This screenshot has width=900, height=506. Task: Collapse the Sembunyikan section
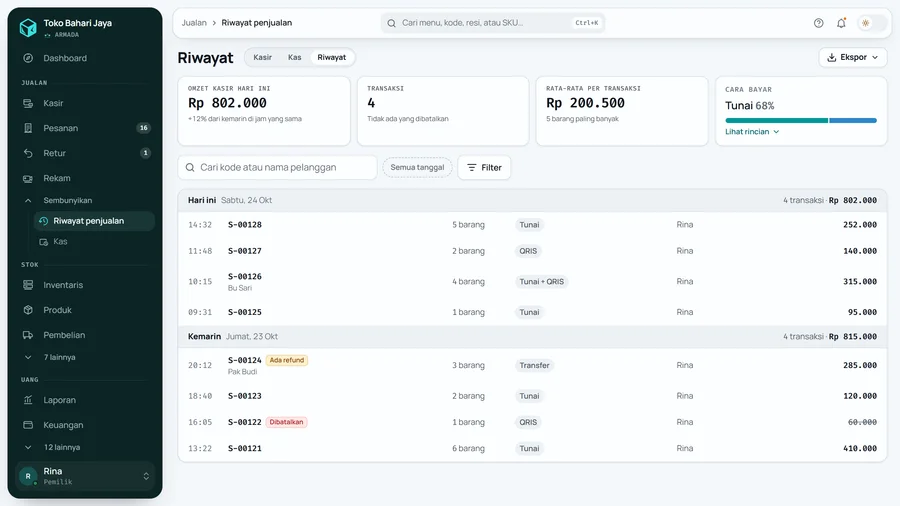tap(85, 200)
